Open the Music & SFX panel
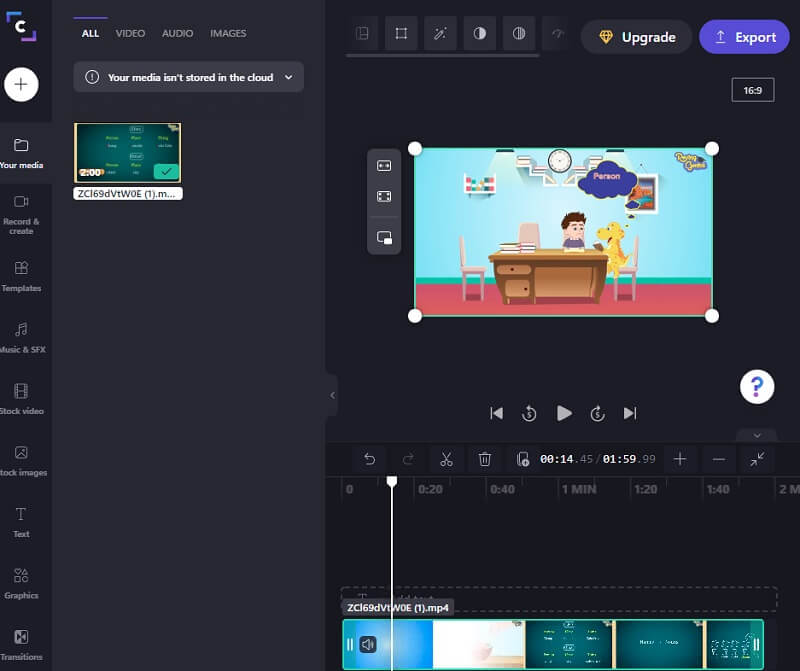 [21, 335]
